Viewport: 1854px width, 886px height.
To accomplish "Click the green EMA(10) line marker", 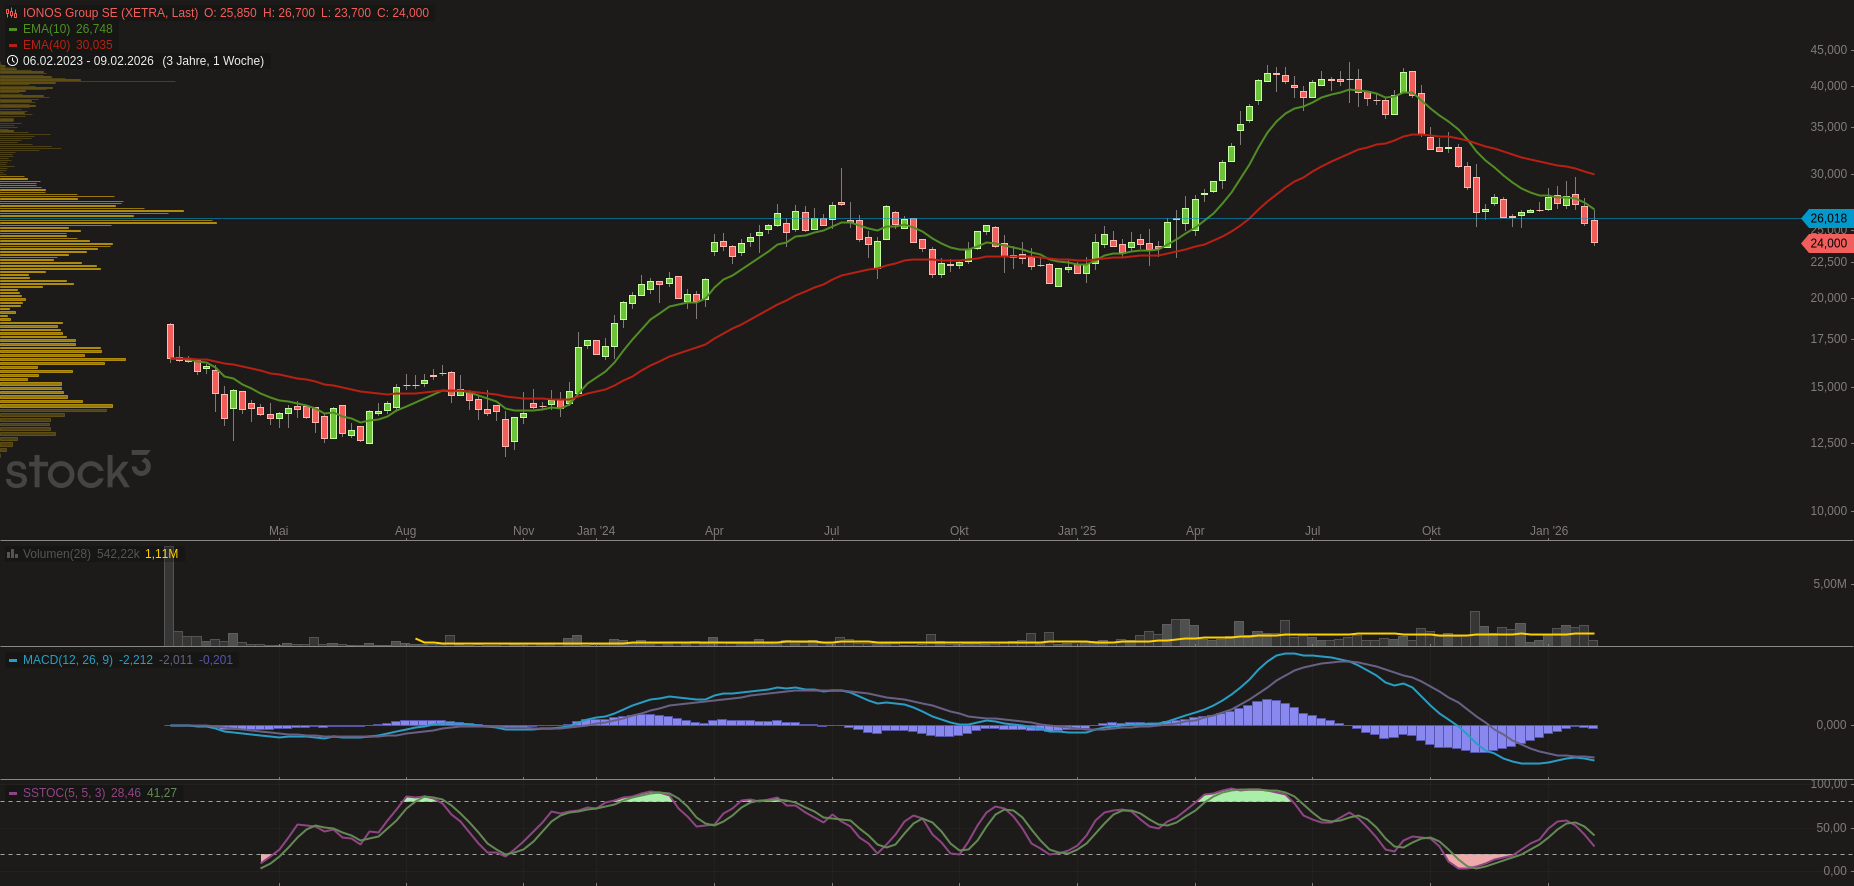I will [x=13, y=29].
